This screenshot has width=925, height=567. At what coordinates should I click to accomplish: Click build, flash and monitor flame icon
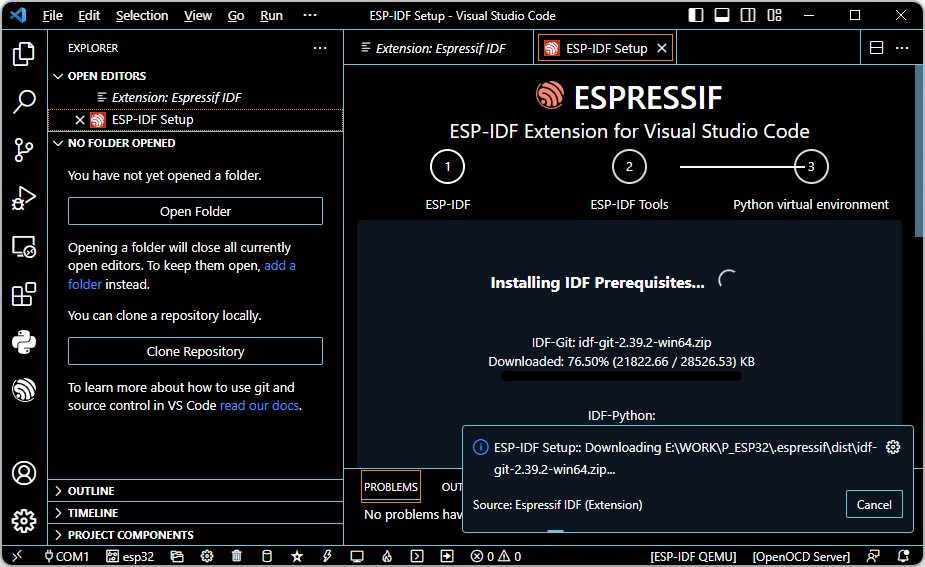[387, 556]
